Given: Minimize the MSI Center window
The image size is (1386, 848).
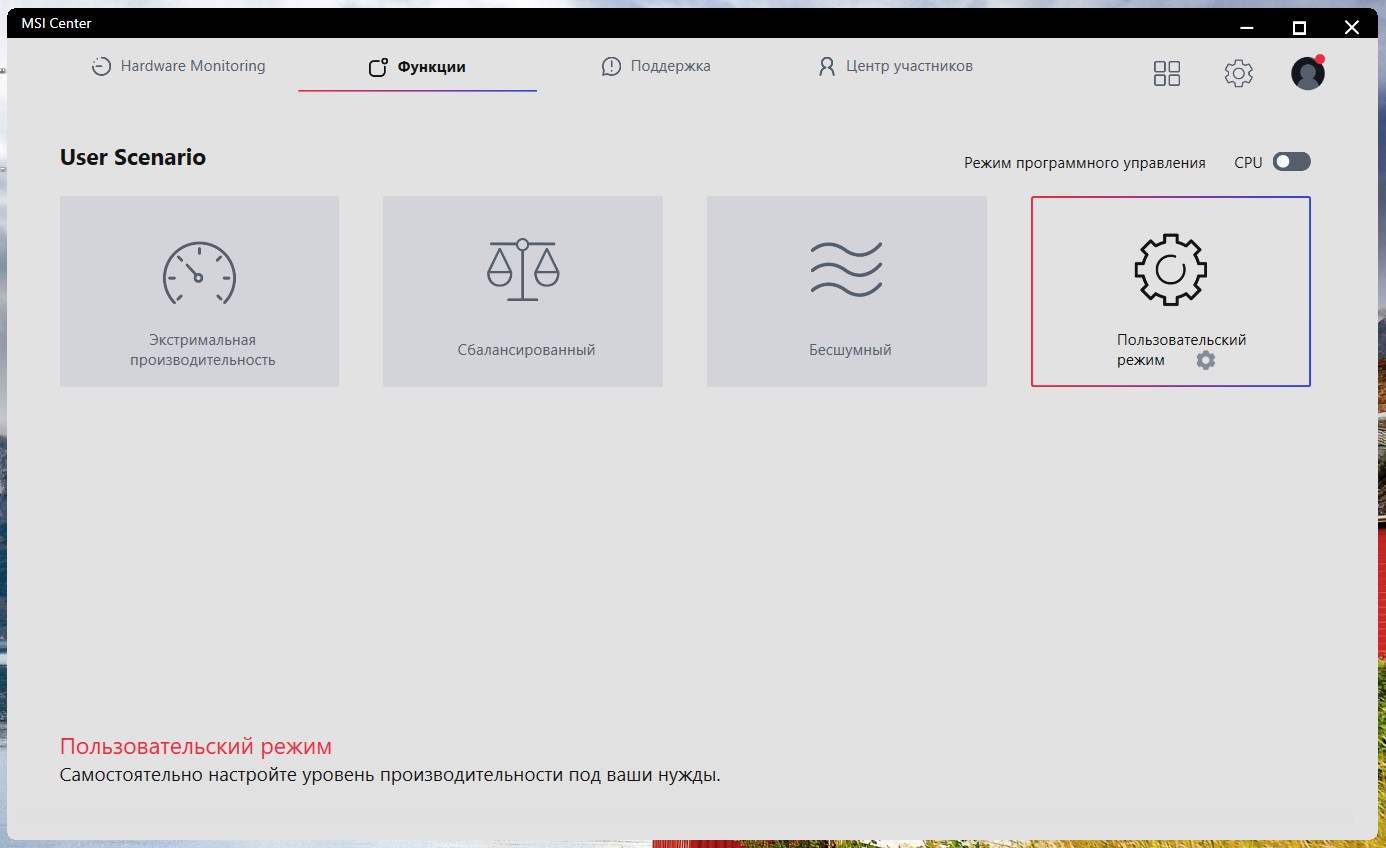Looking at the screenshot, I should (x=1246, y=27).
